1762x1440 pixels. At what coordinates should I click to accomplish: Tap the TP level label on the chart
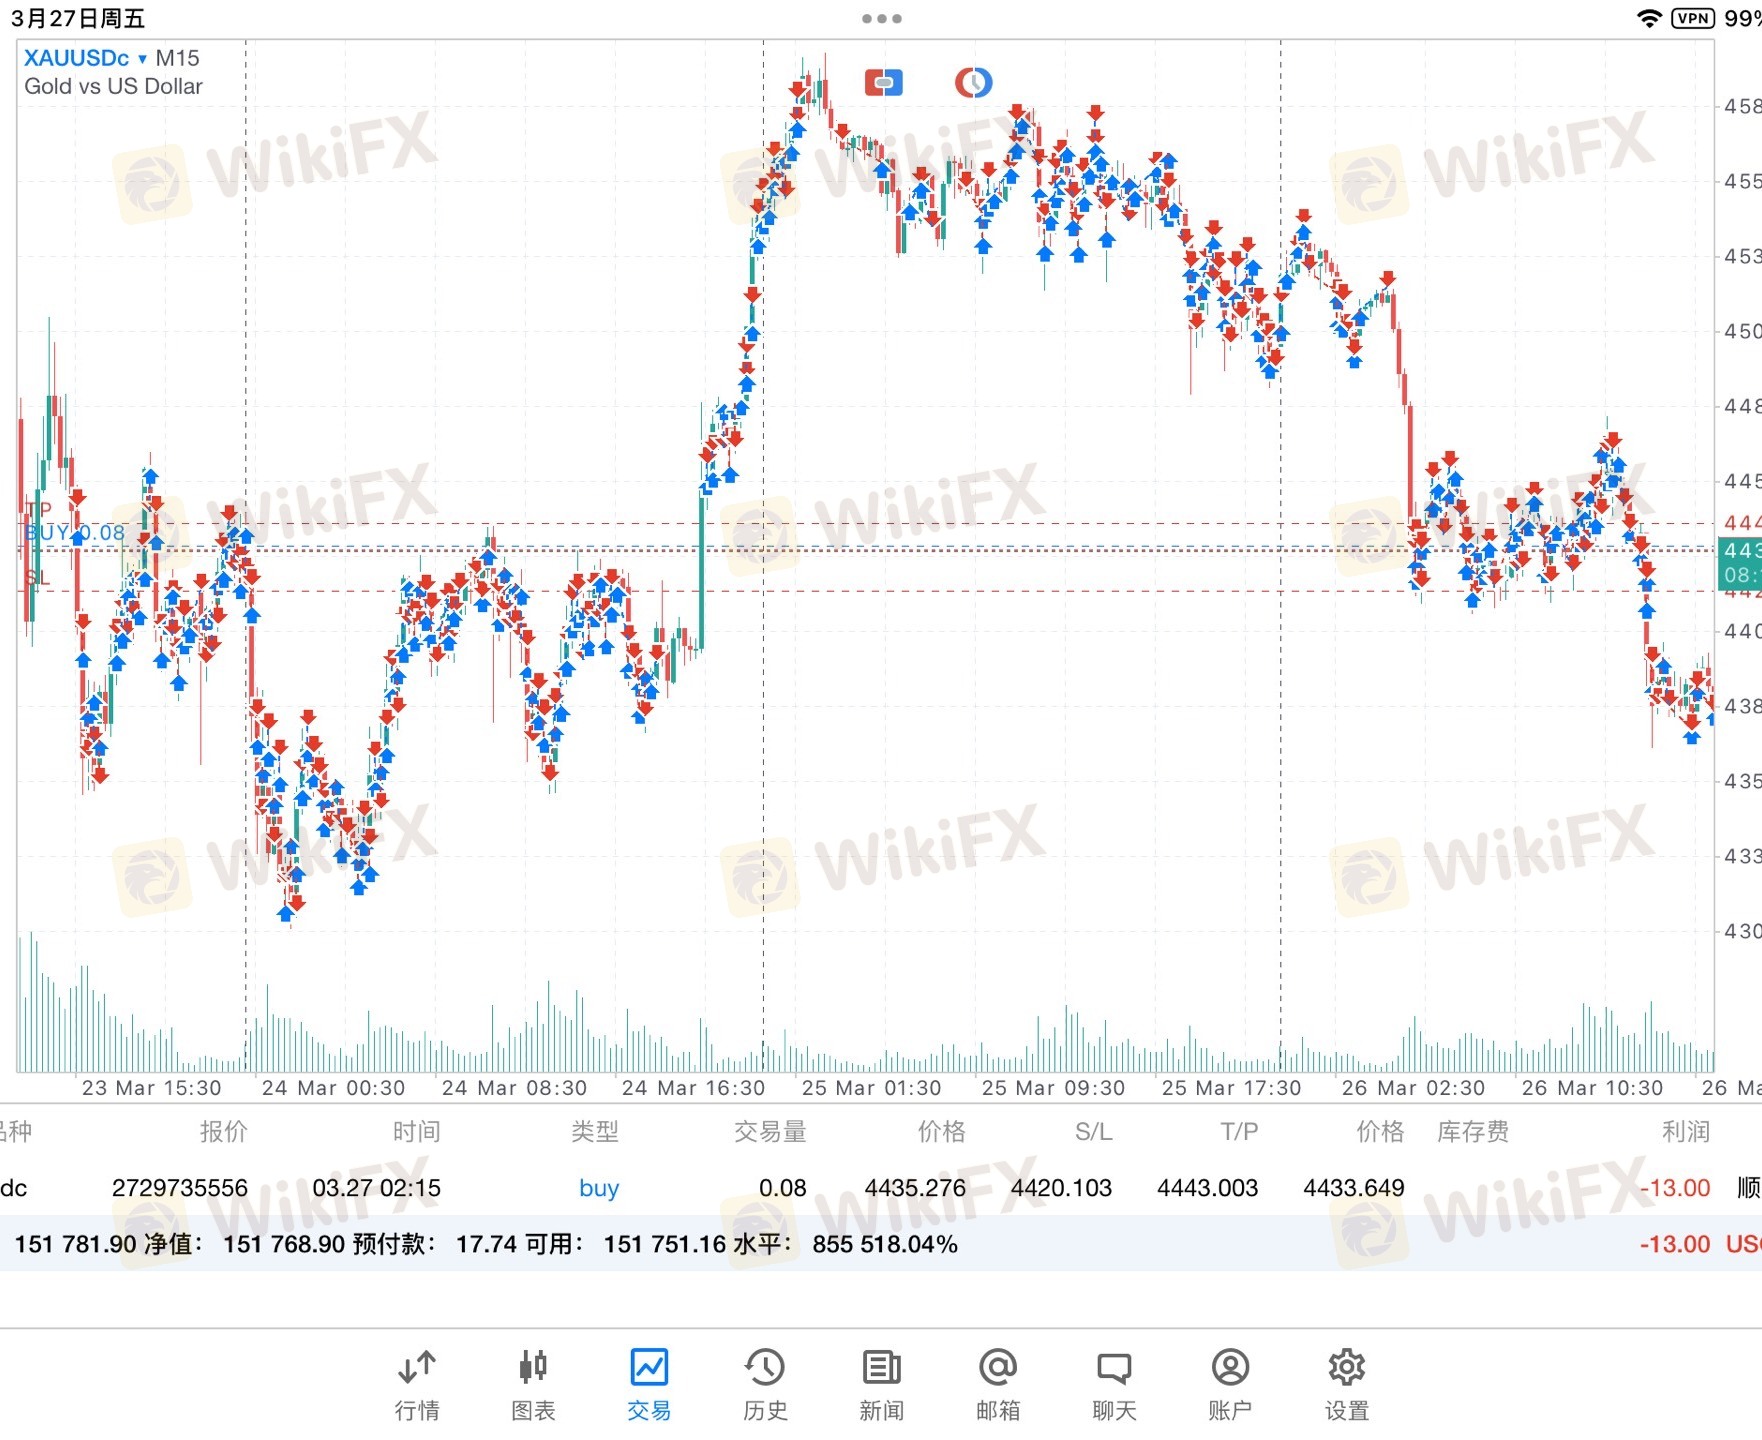pyautogui.click(x=38, y=510)
